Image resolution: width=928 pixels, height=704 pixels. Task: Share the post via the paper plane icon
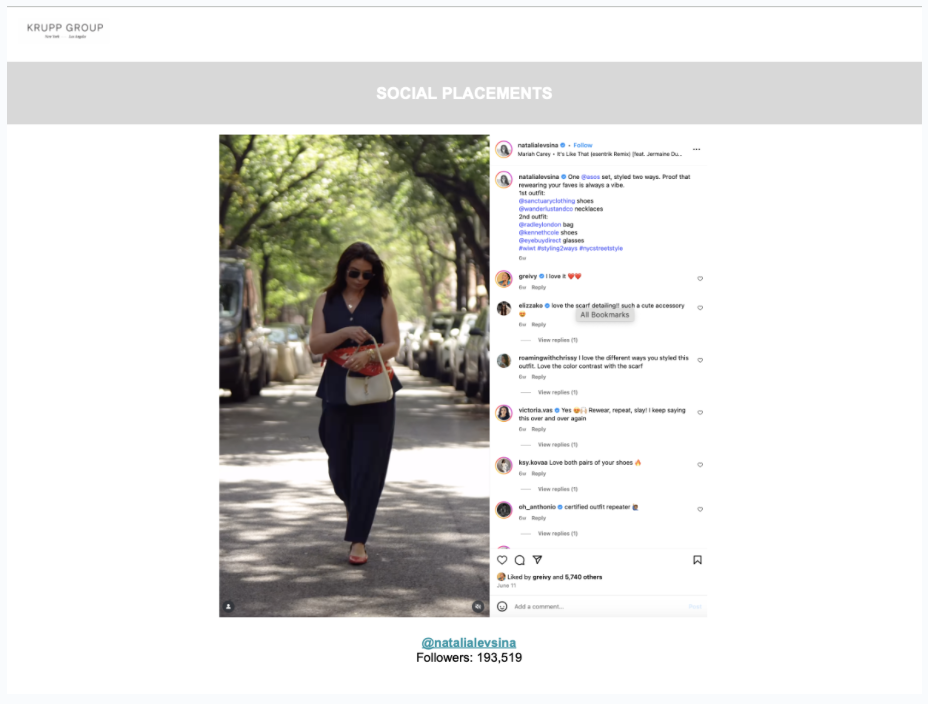coord(537,560)
